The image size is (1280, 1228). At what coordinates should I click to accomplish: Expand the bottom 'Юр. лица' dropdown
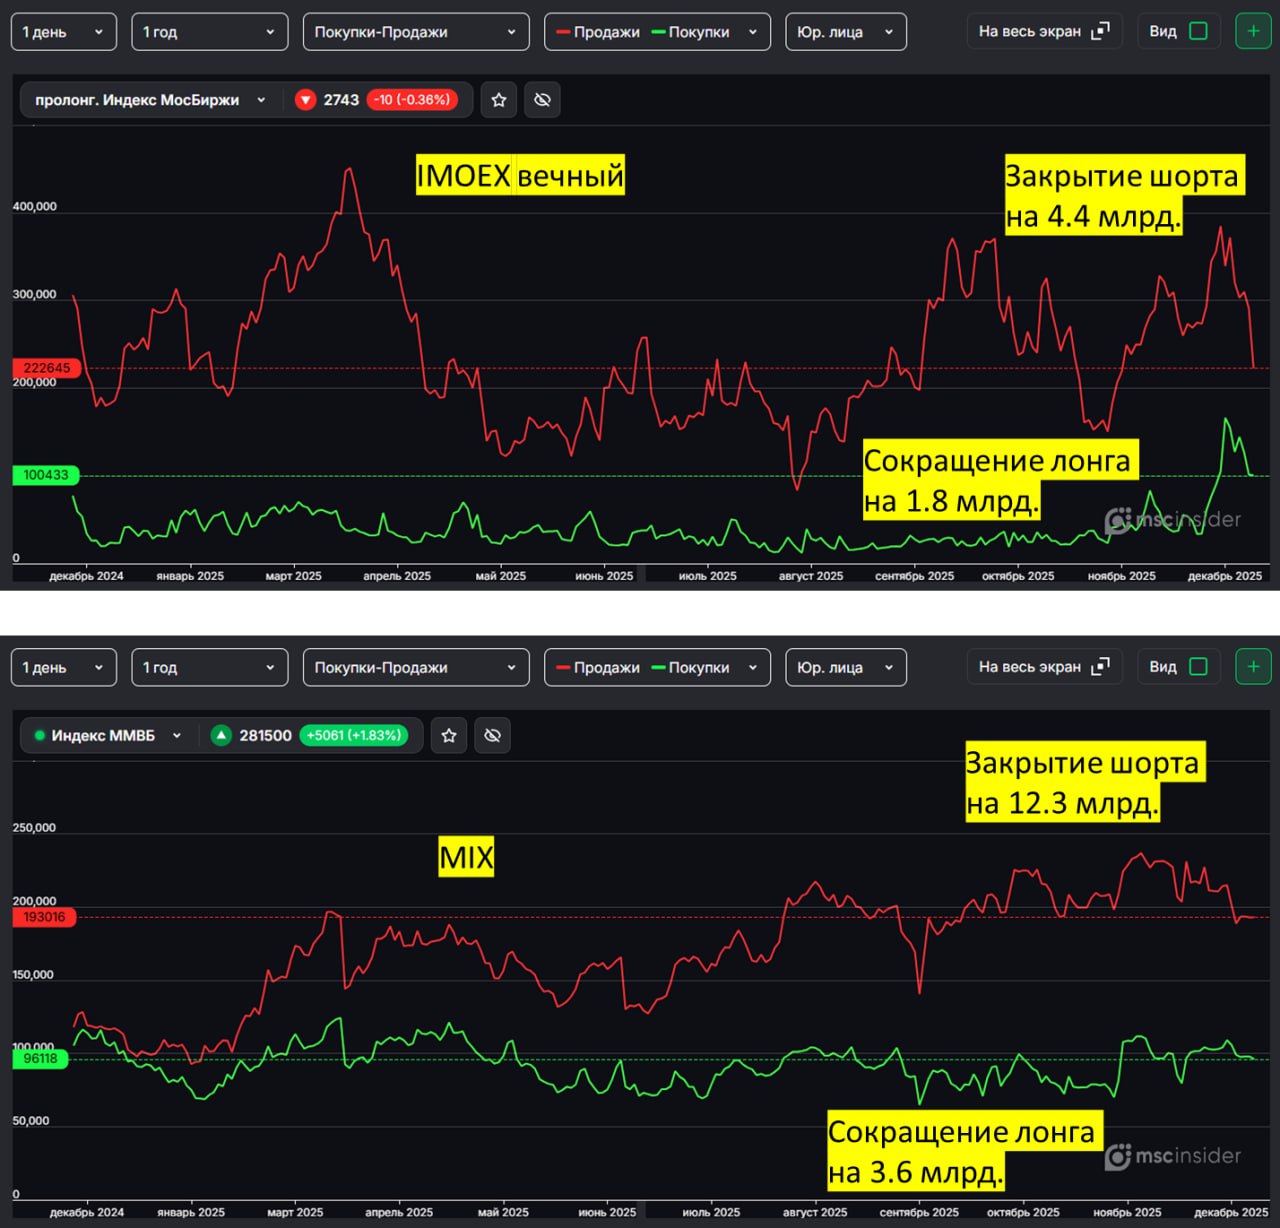pyautogui.click(x=845, y=668)
